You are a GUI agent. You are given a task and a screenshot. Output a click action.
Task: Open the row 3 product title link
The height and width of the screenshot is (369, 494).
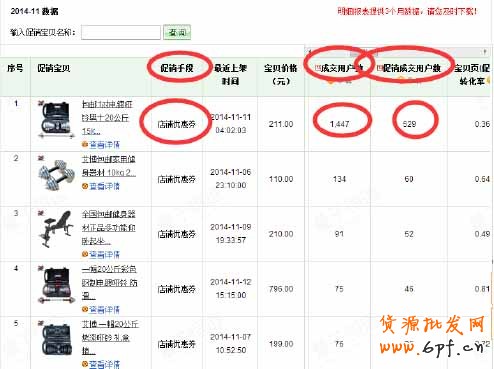[108, 228]
